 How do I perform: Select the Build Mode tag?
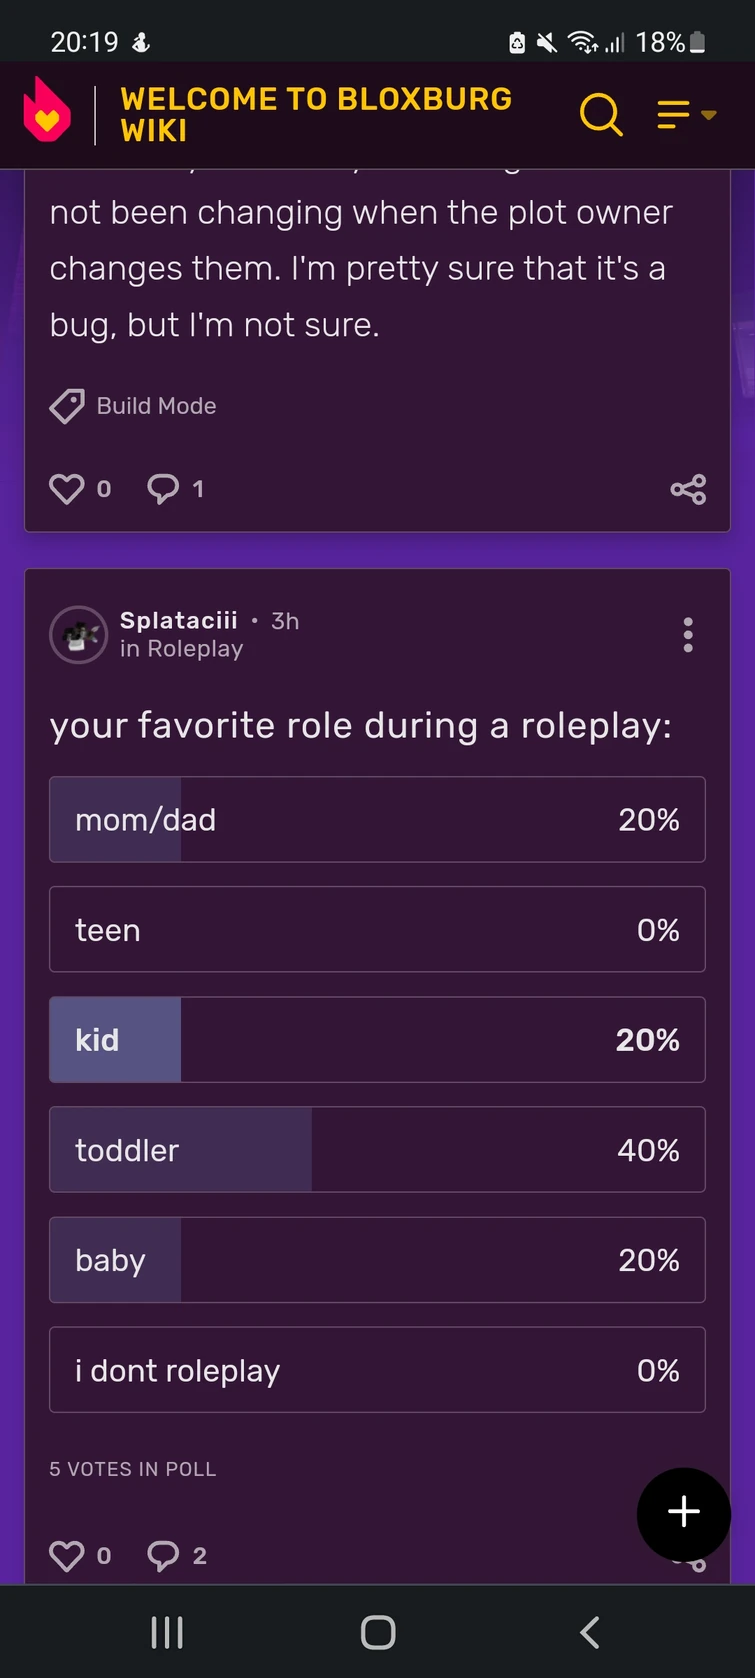click(x=155, y=406)
